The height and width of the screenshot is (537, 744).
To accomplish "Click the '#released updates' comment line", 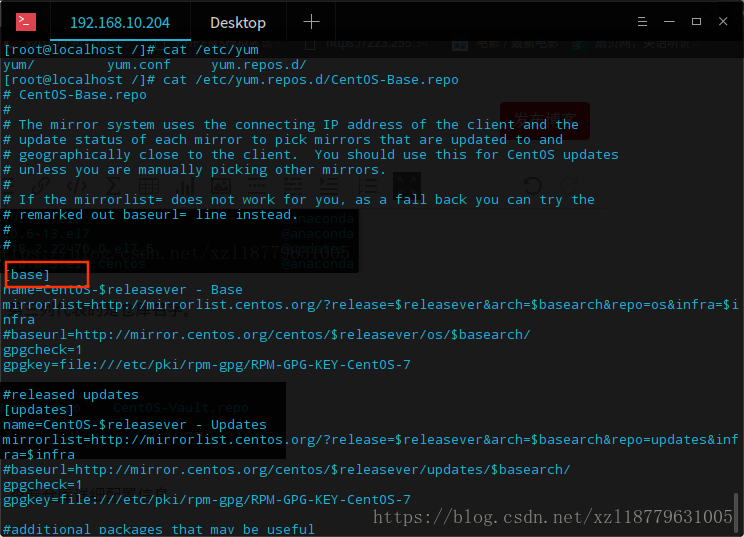I will tap(71, 395).
